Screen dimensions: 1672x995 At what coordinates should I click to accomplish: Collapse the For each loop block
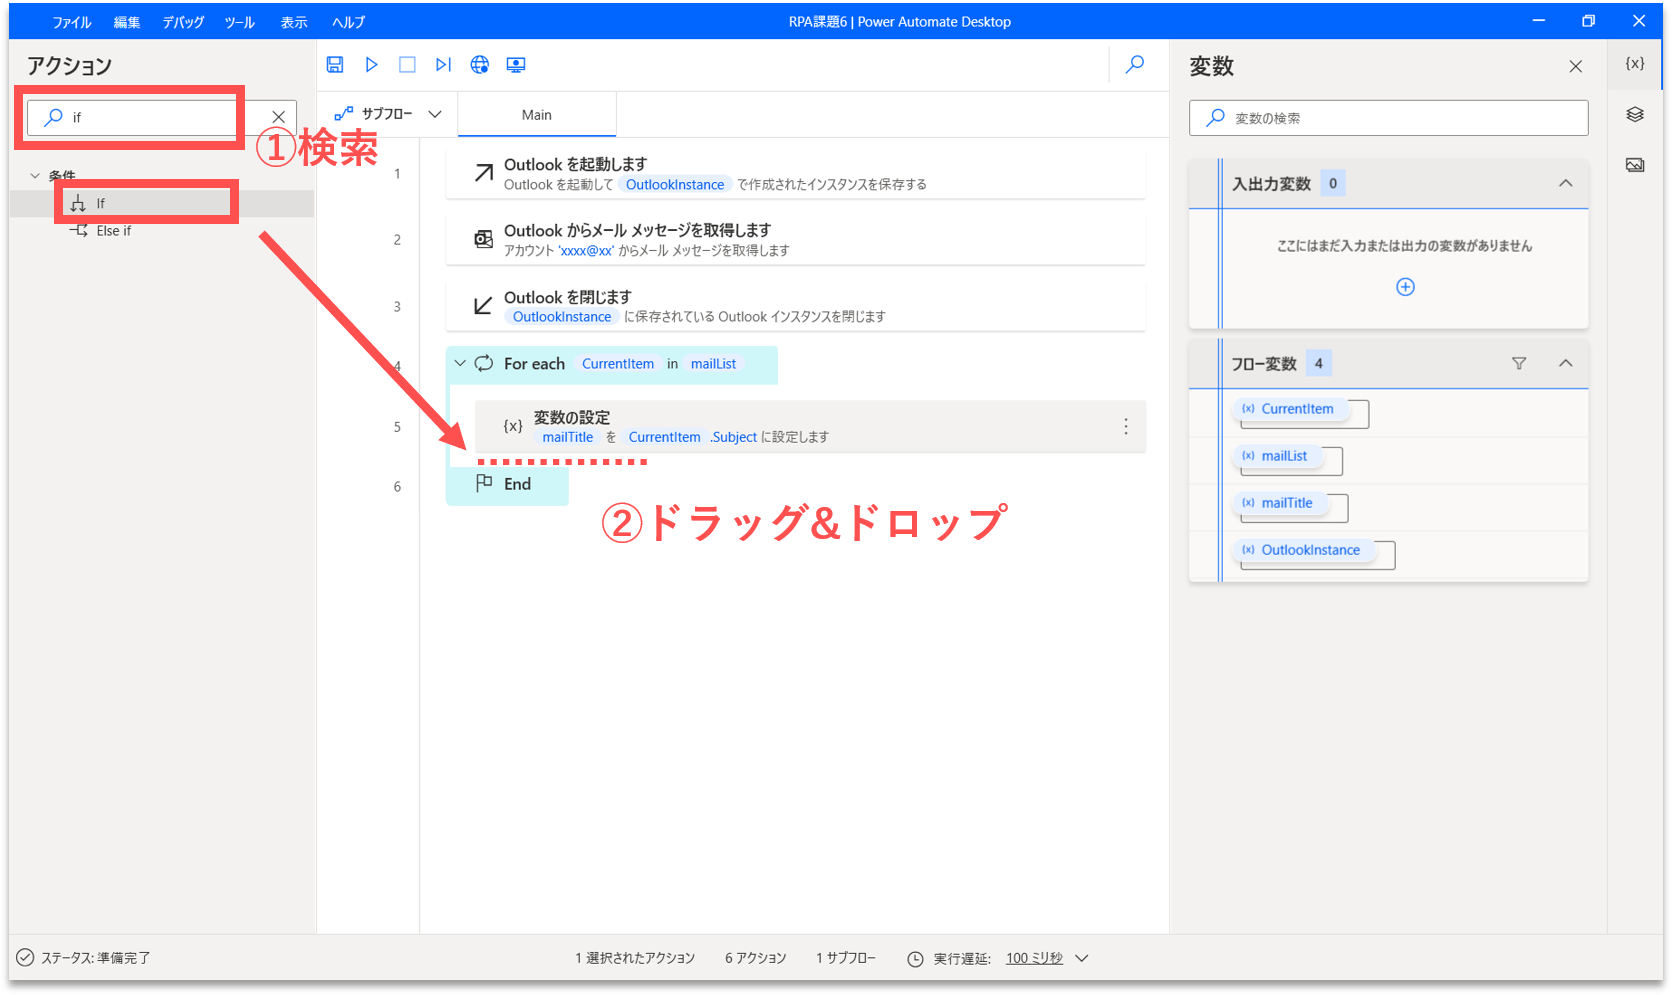point(460,364)
